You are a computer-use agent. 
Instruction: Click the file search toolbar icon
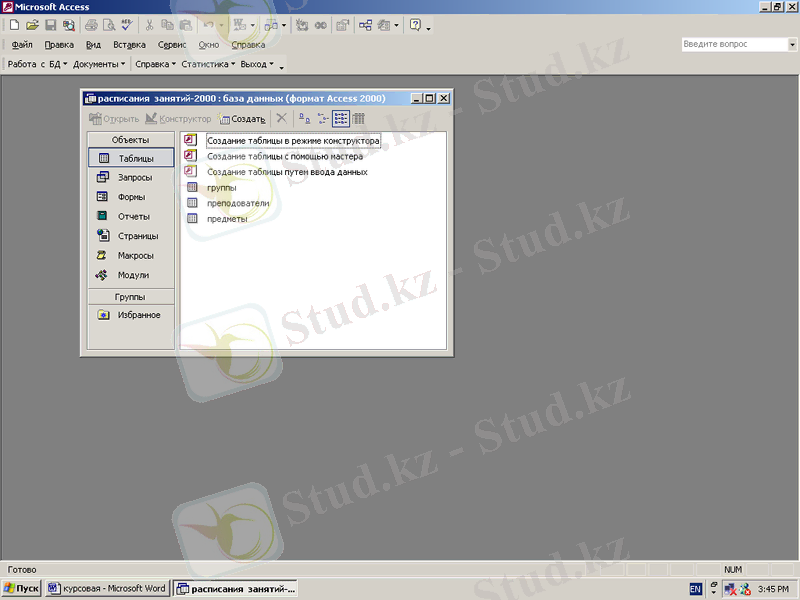click(68, 25)
